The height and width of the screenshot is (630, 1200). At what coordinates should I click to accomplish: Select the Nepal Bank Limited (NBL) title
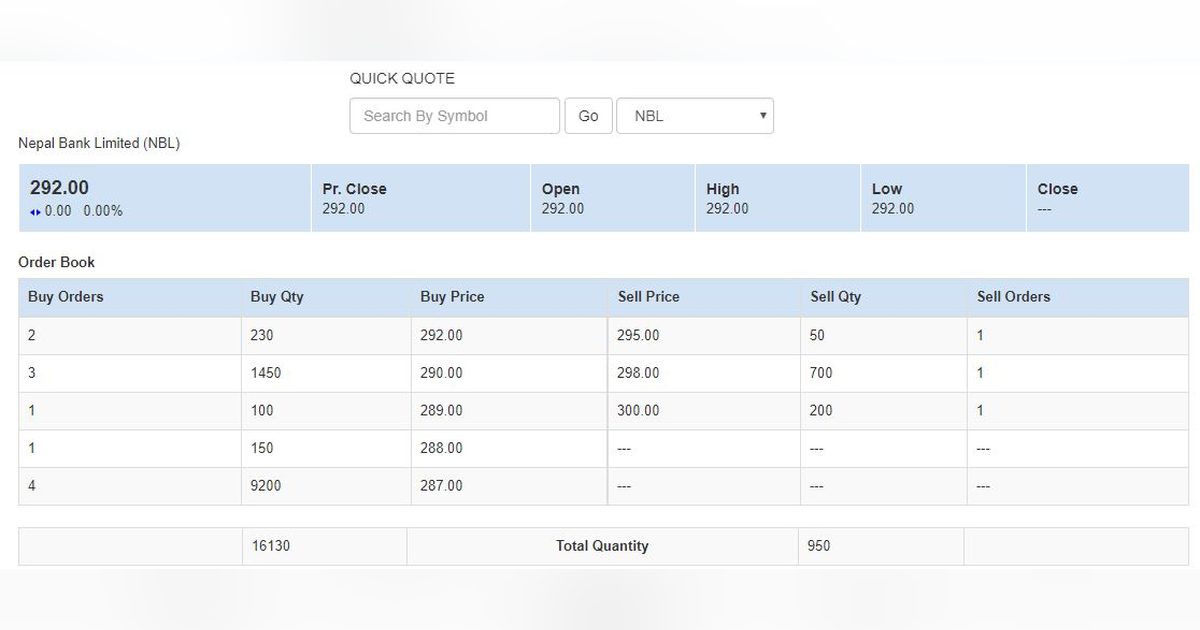click(99, 143)
